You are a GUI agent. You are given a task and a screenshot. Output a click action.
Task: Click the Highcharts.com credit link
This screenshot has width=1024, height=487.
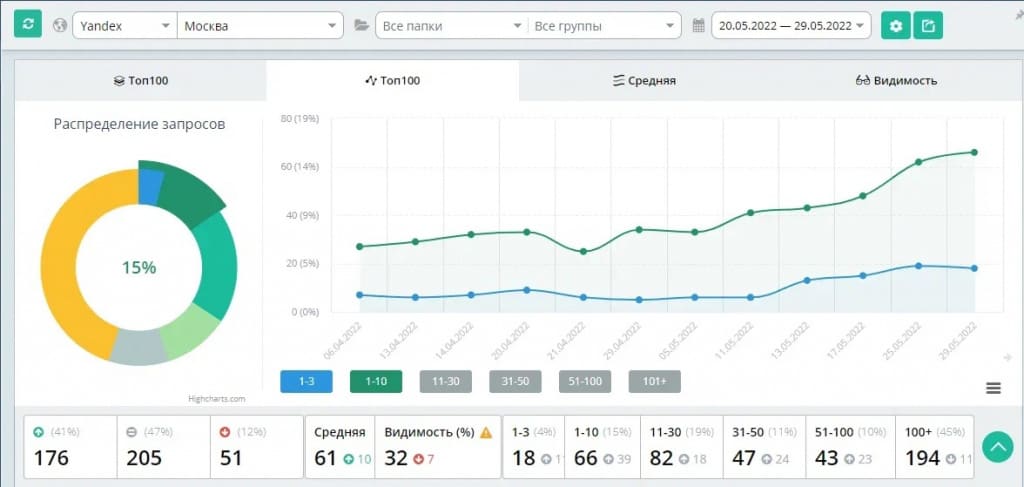pyautogui.click(x=216, y=399)
